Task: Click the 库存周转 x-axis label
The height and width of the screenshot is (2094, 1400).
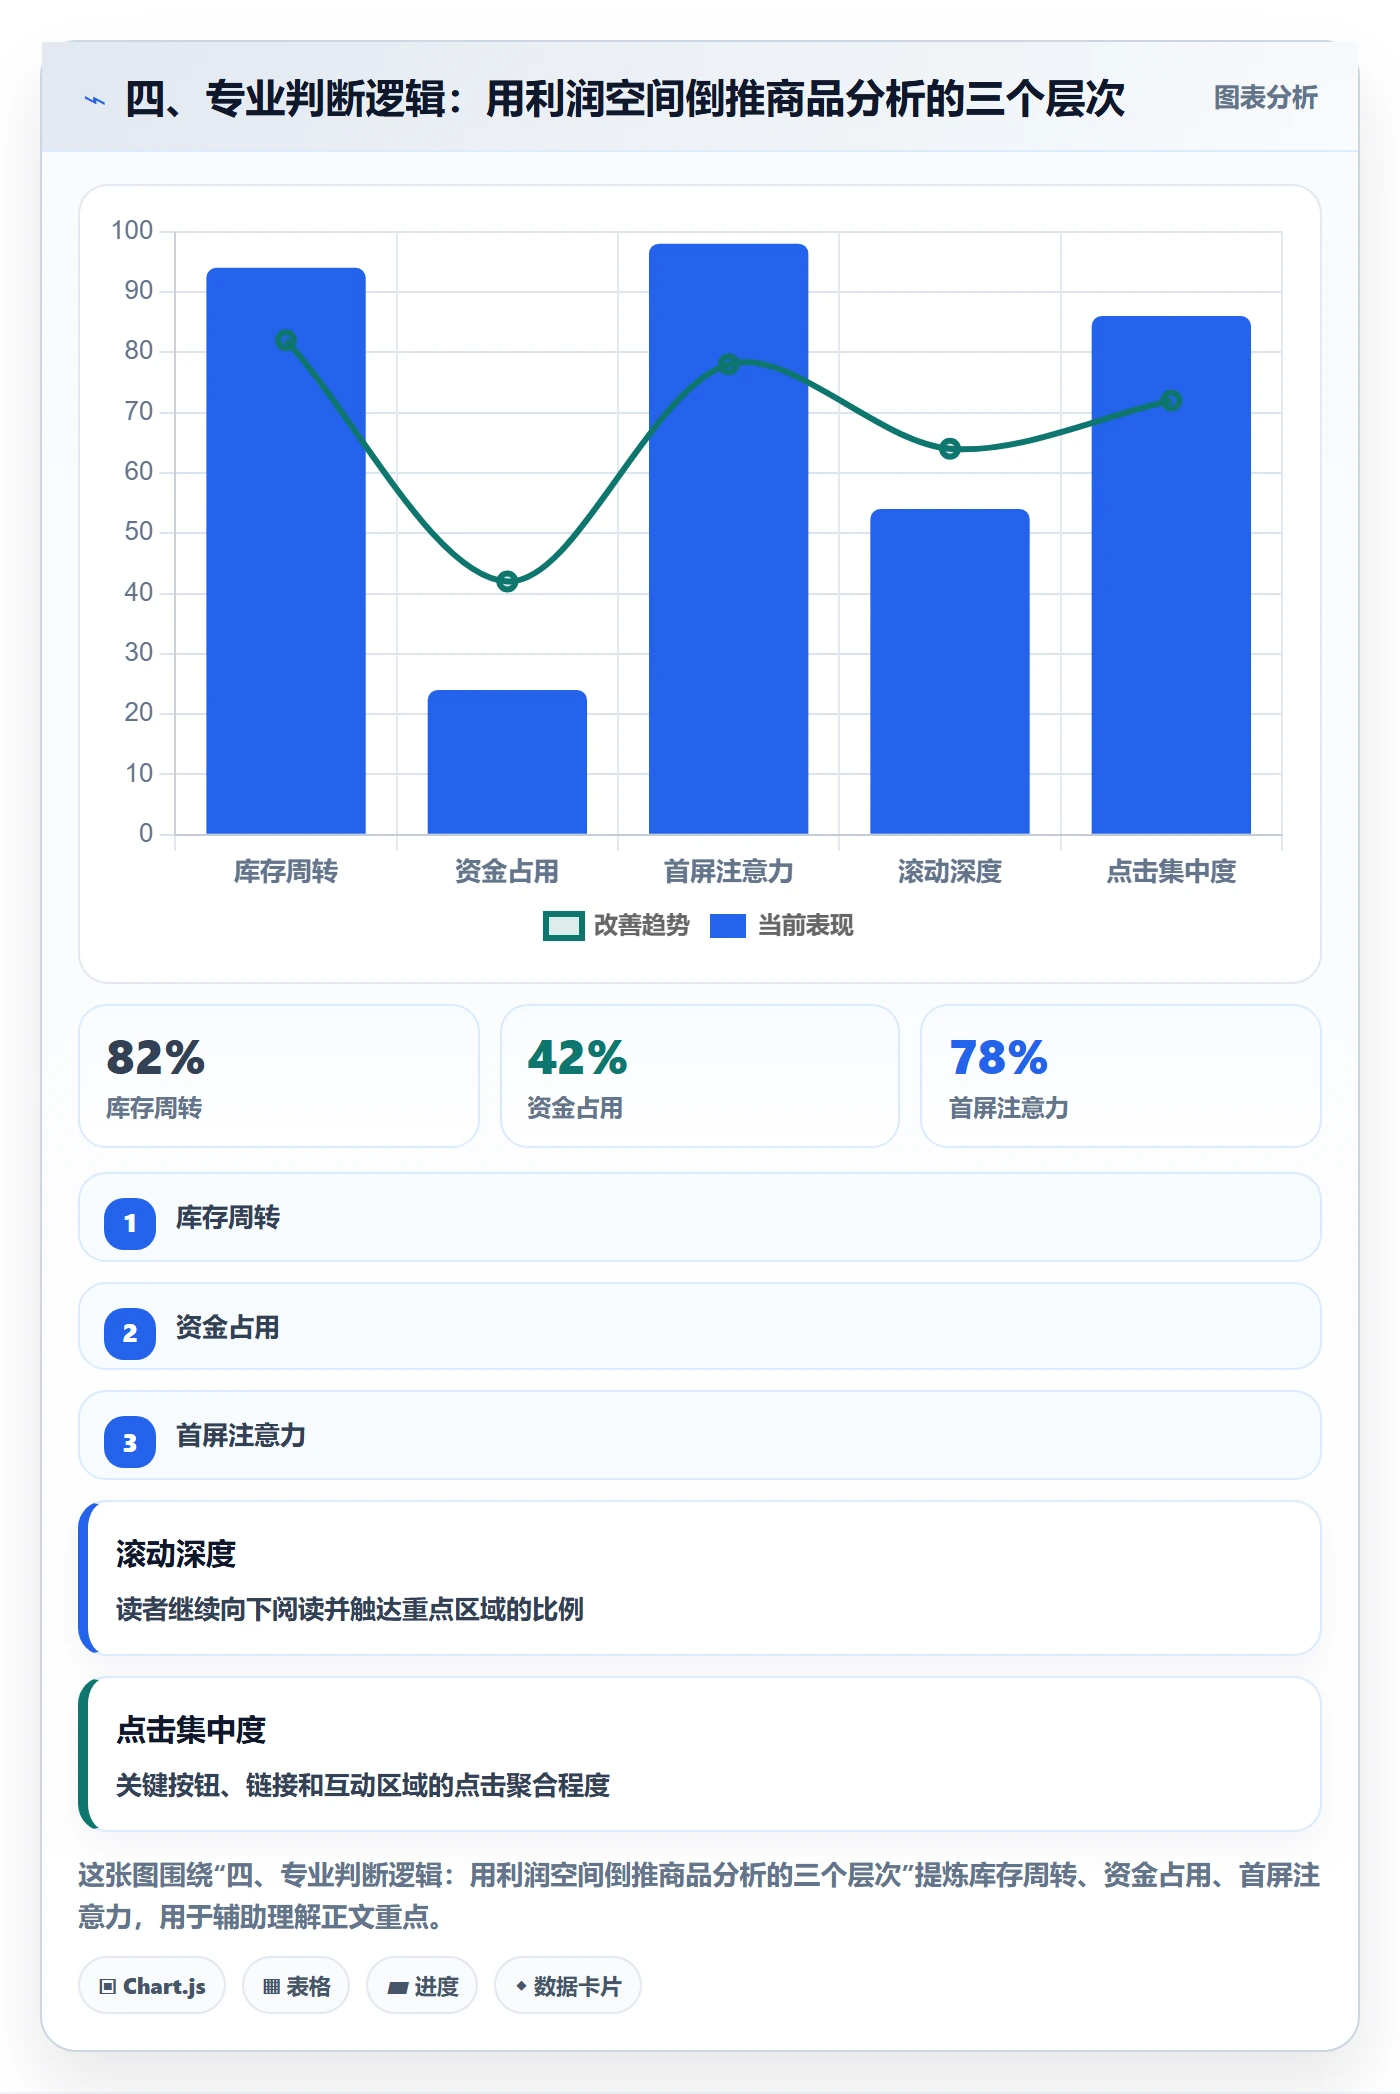Action: [x=286, y=872]
